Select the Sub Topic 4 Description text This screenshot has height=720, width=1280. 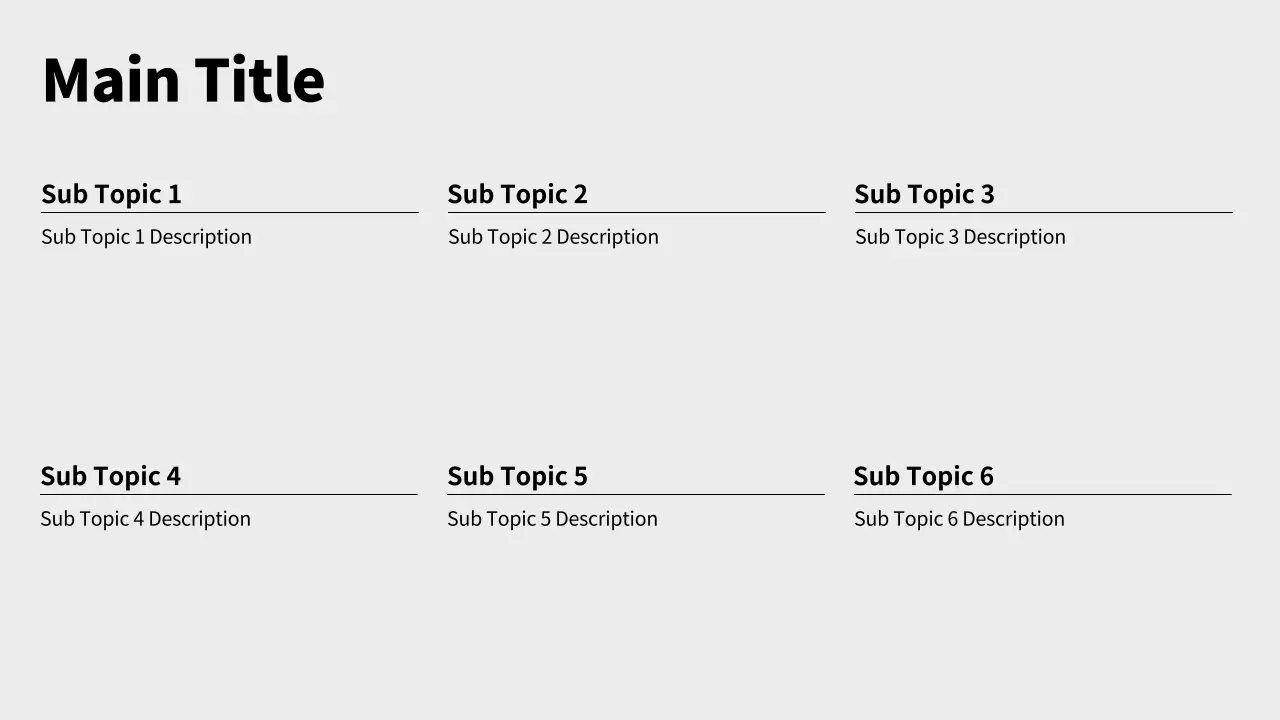tap(145, 519)
